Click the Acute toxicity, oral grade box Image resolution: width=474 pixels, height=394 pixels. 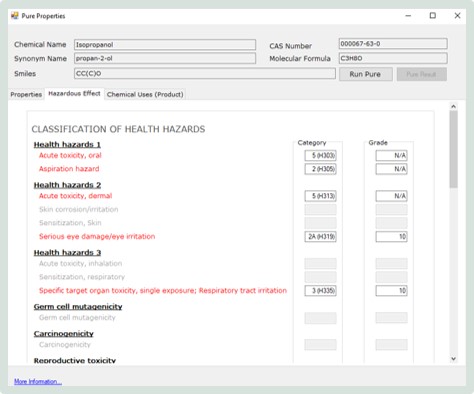click(391, 155)
